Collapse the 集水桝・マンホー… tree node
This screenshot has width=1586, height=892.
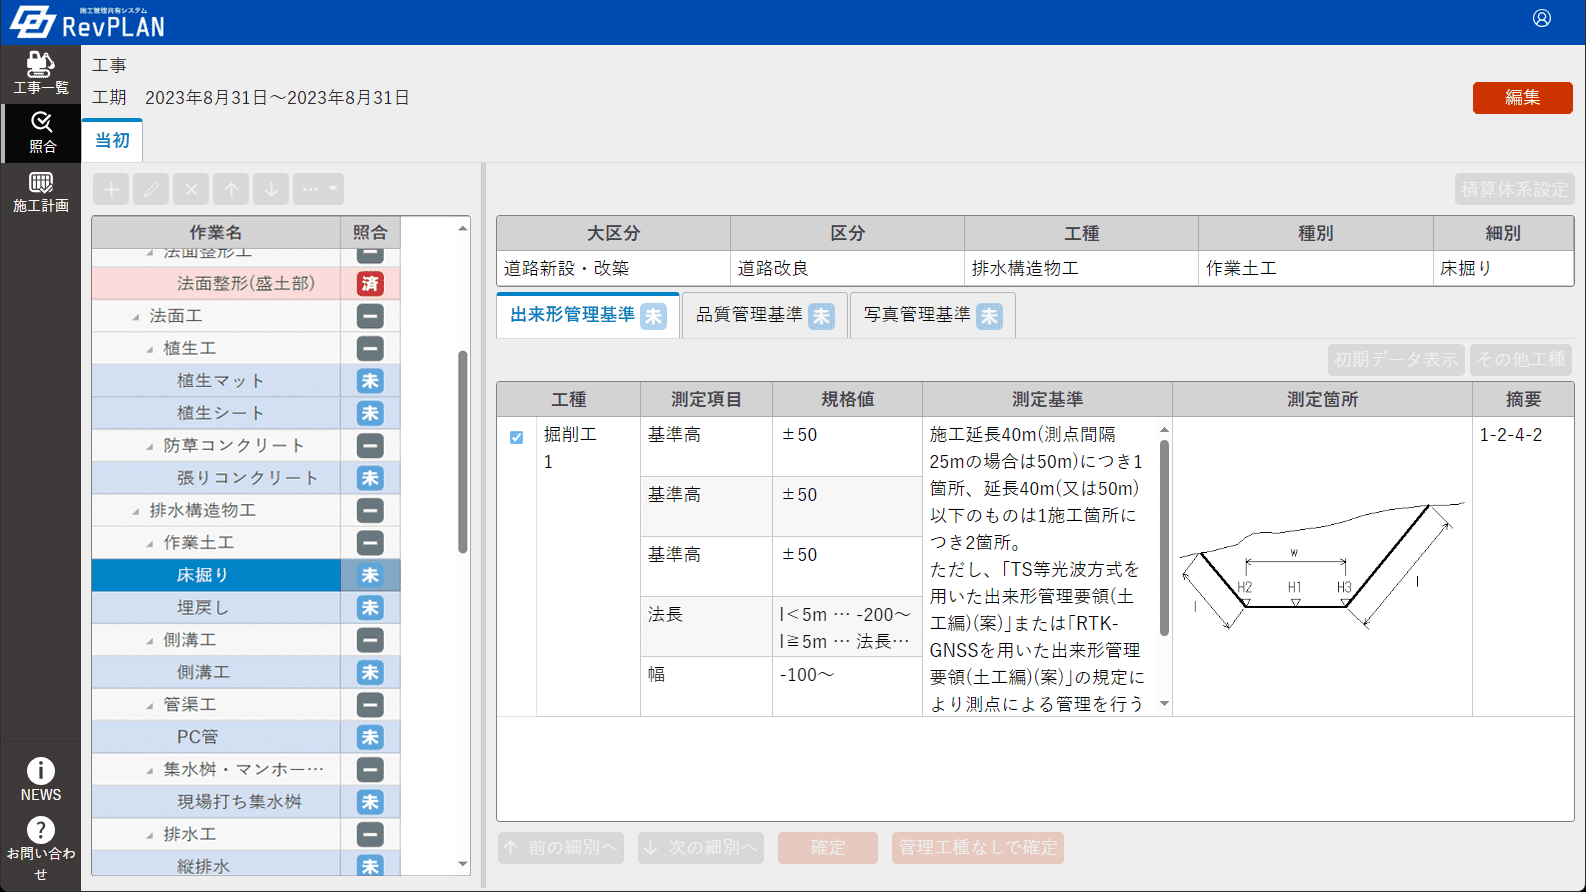(150, 770)
